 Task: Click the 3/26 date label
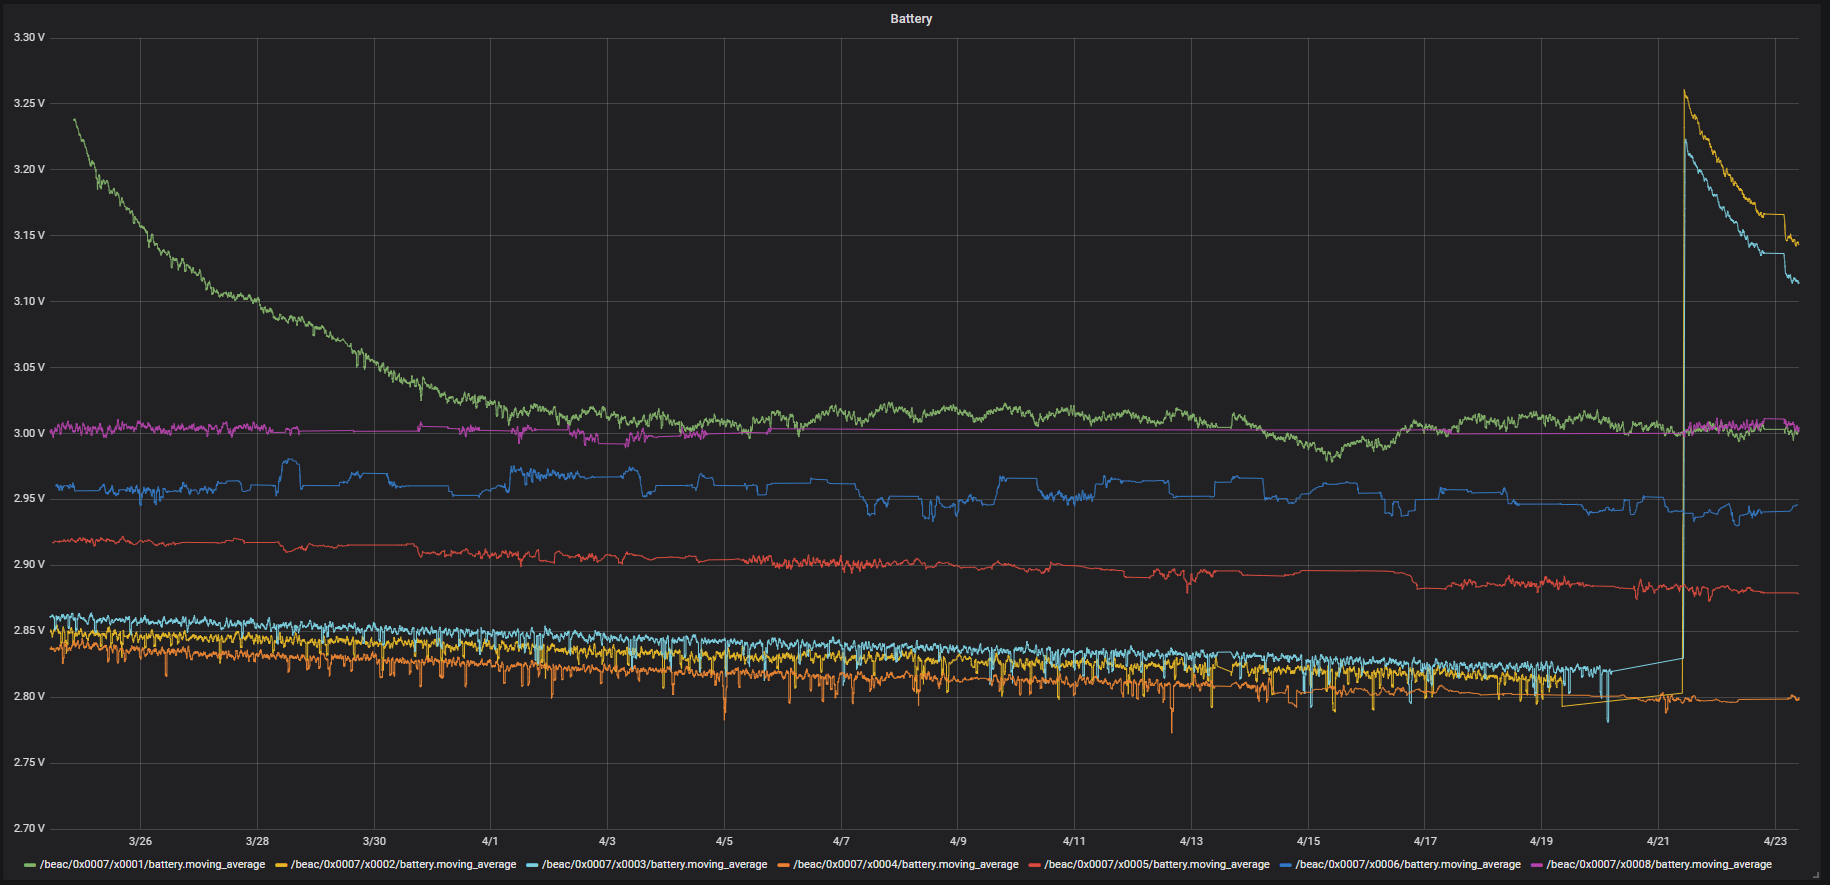pyautogui.click(x=140, y=841)
